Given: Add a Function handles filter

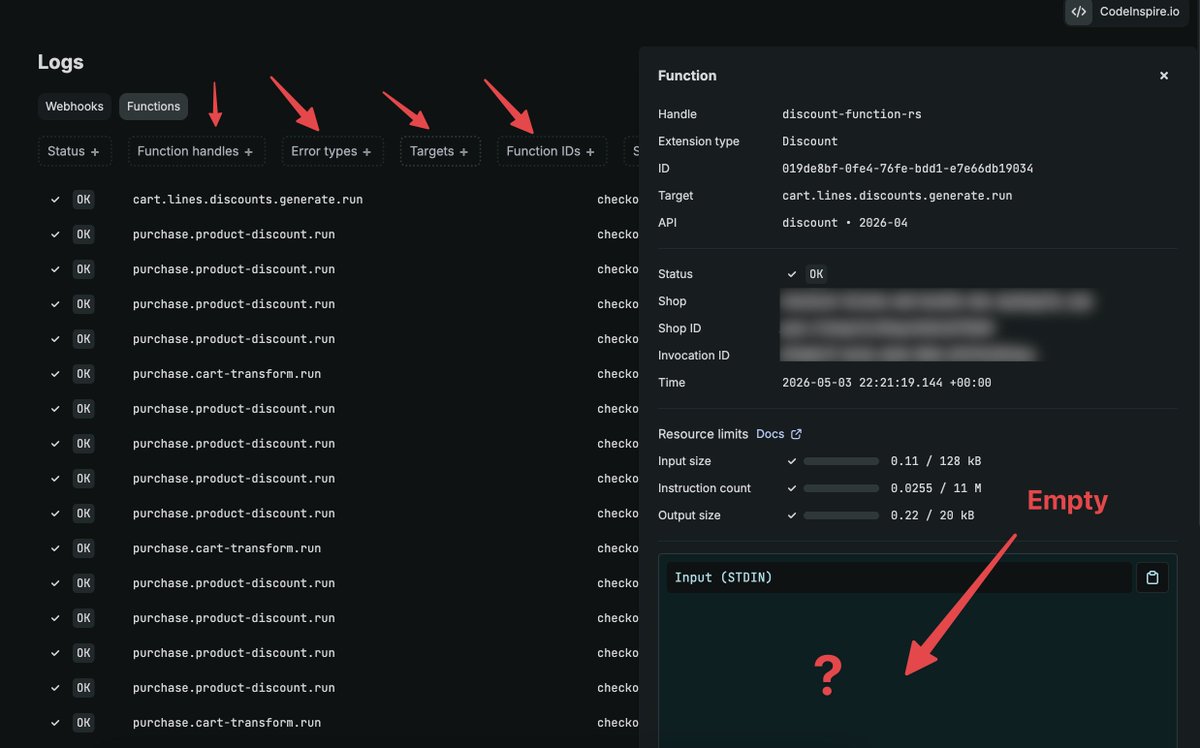Looking at the screenshot, I should point(196,151).
